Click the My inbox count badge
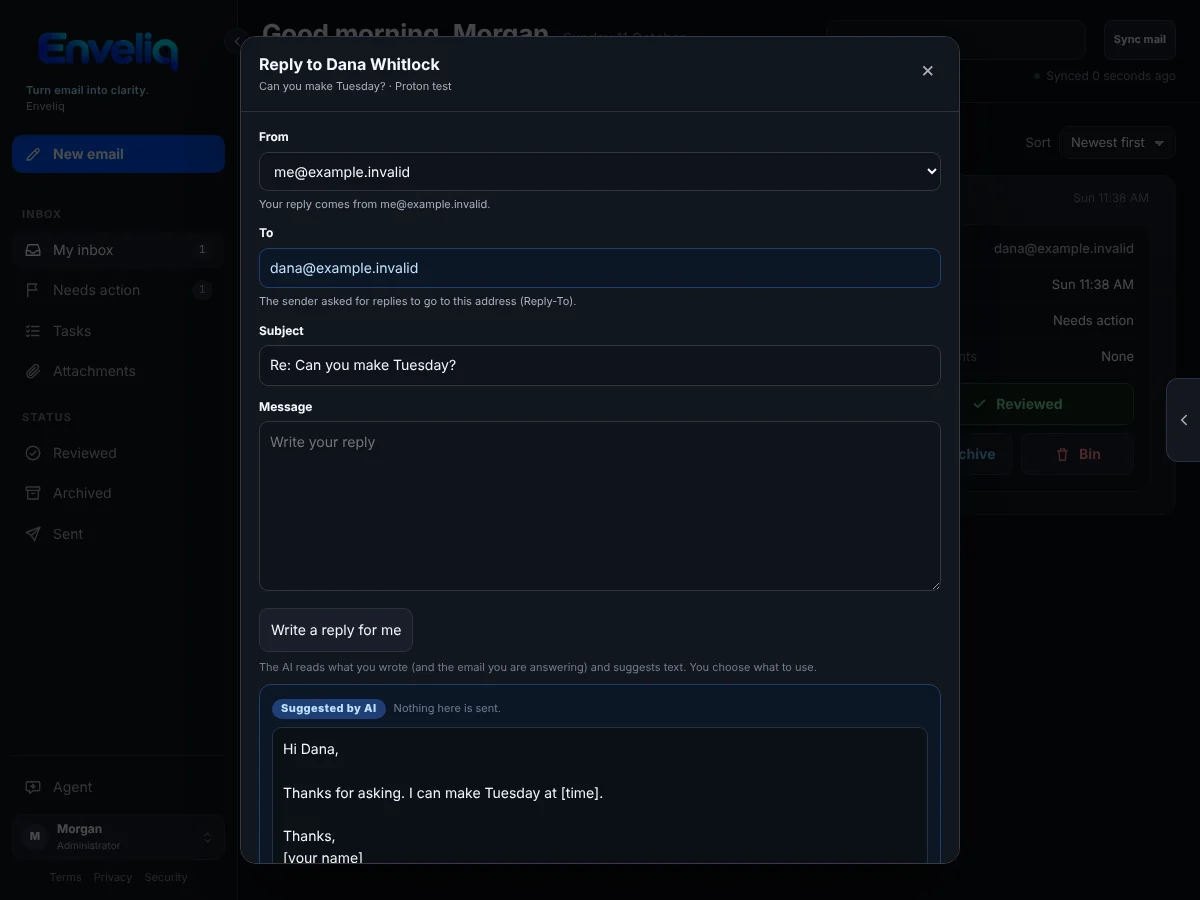This screenshot has width=1200, height=900. [x=202, y=250]
